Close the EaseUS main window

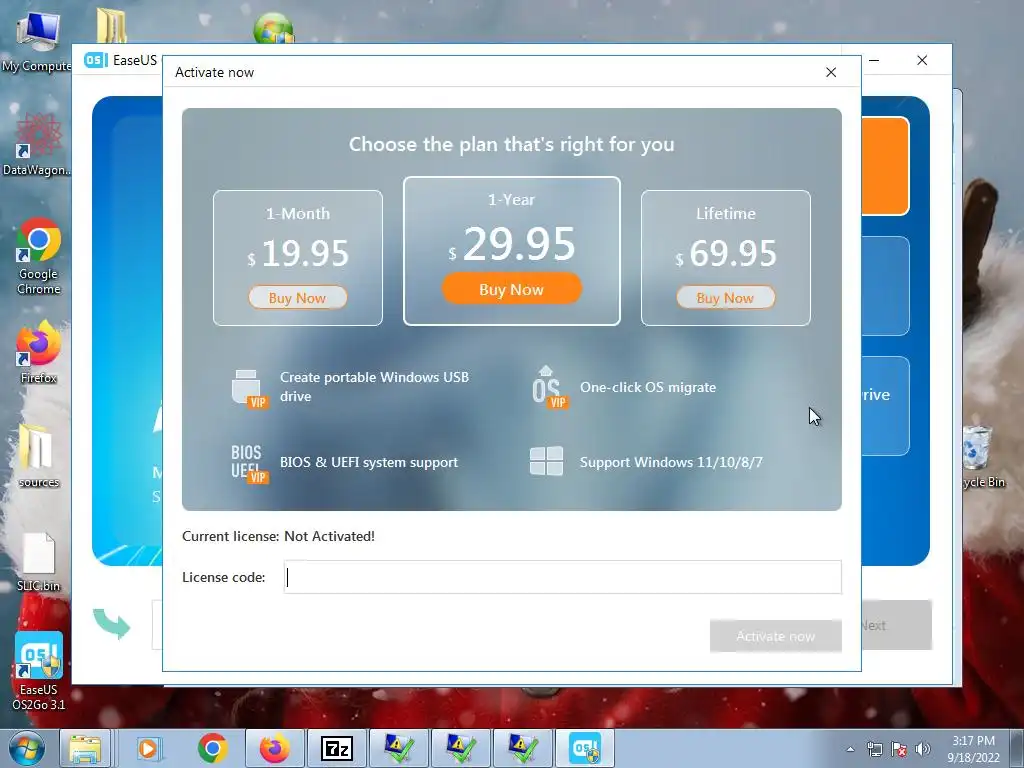pyautogui.click(x=922, y=60)
